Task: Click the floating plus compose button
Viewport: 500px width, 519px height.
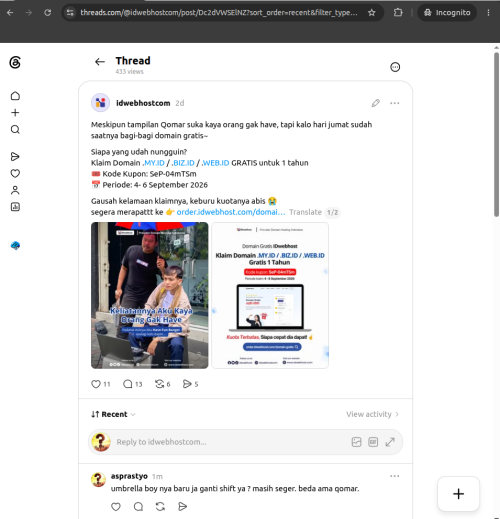Action: [458, 494]
